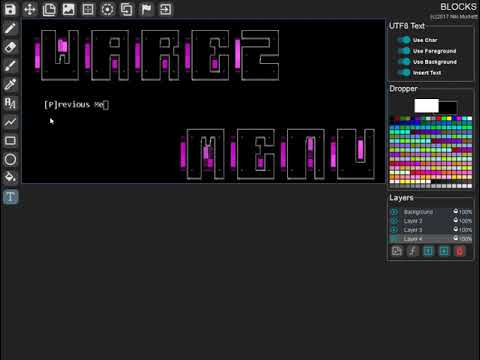Click the Background layer 100% opacity control
Image resolution: width=480 pixels, height=360 pixels.
point(462,212)
